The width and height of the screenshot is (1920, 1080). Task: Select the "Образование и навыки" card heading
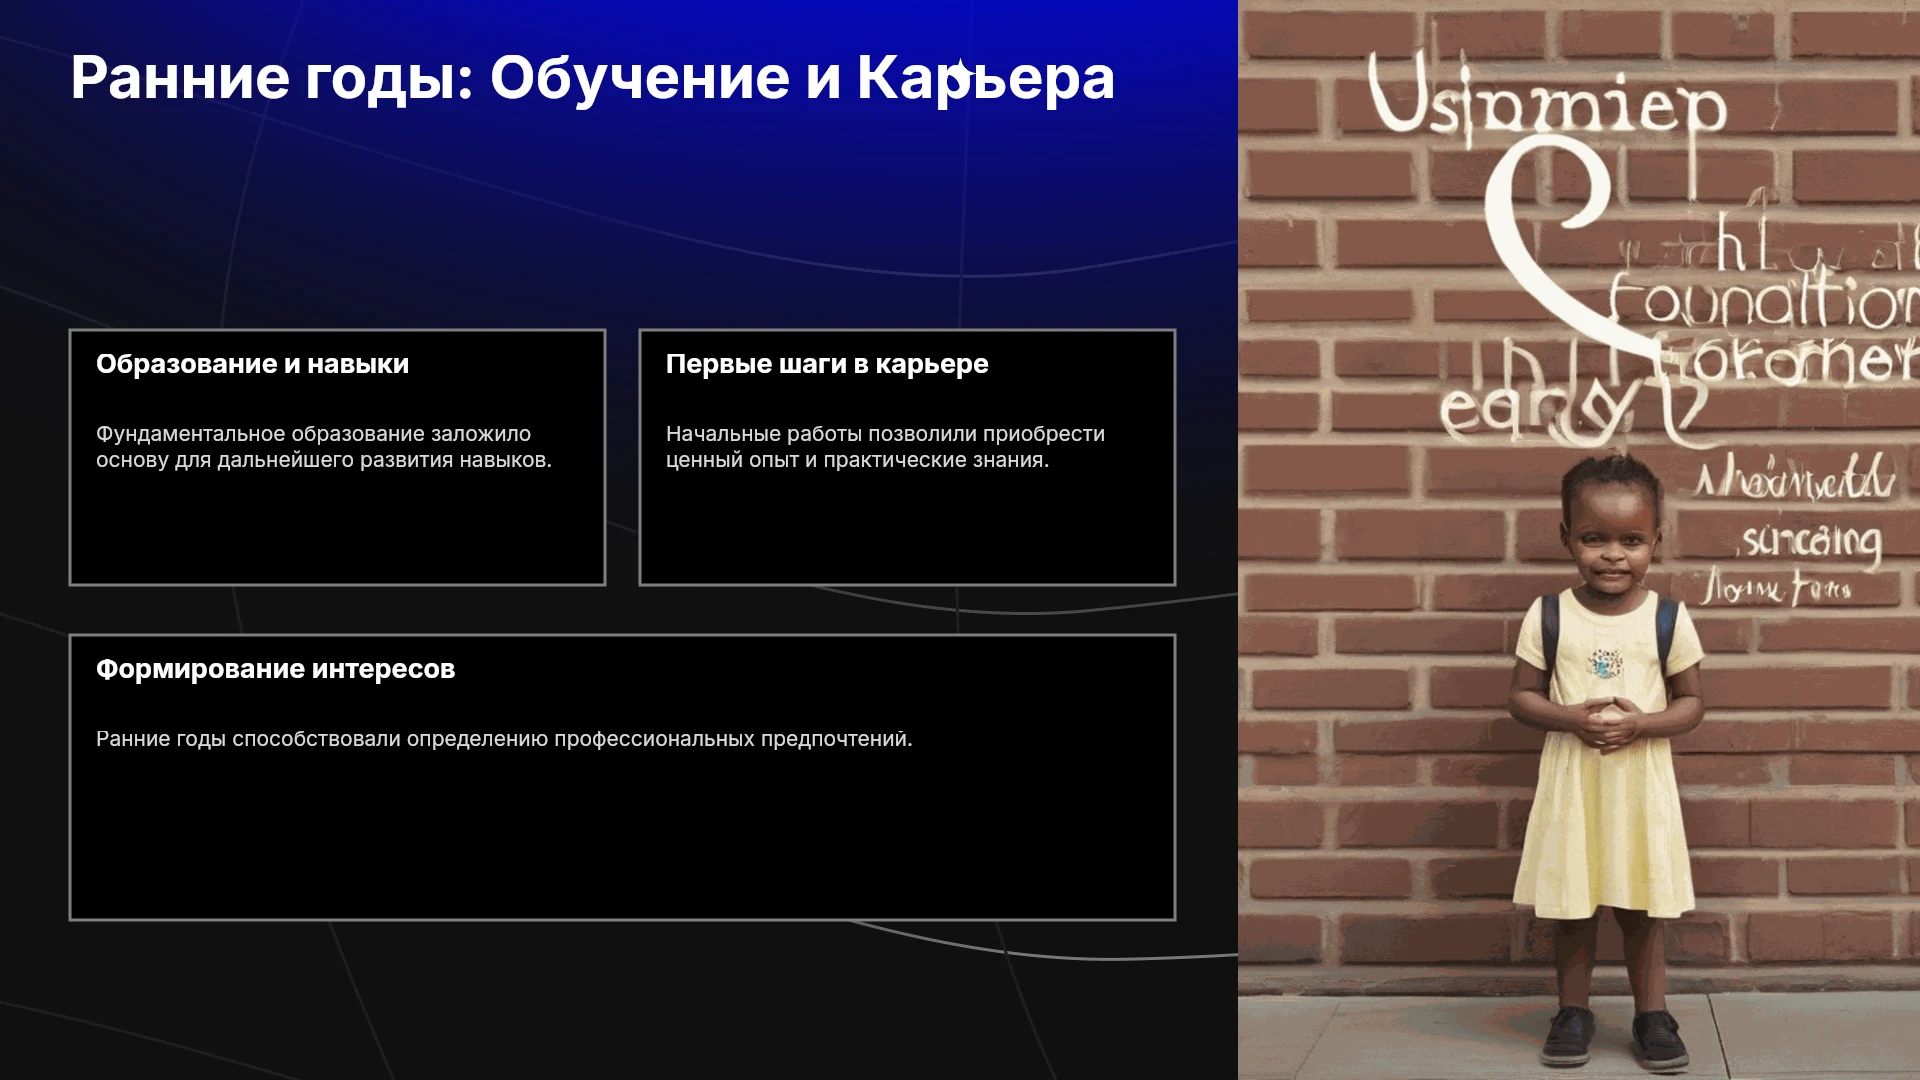[x=252, y=364]
